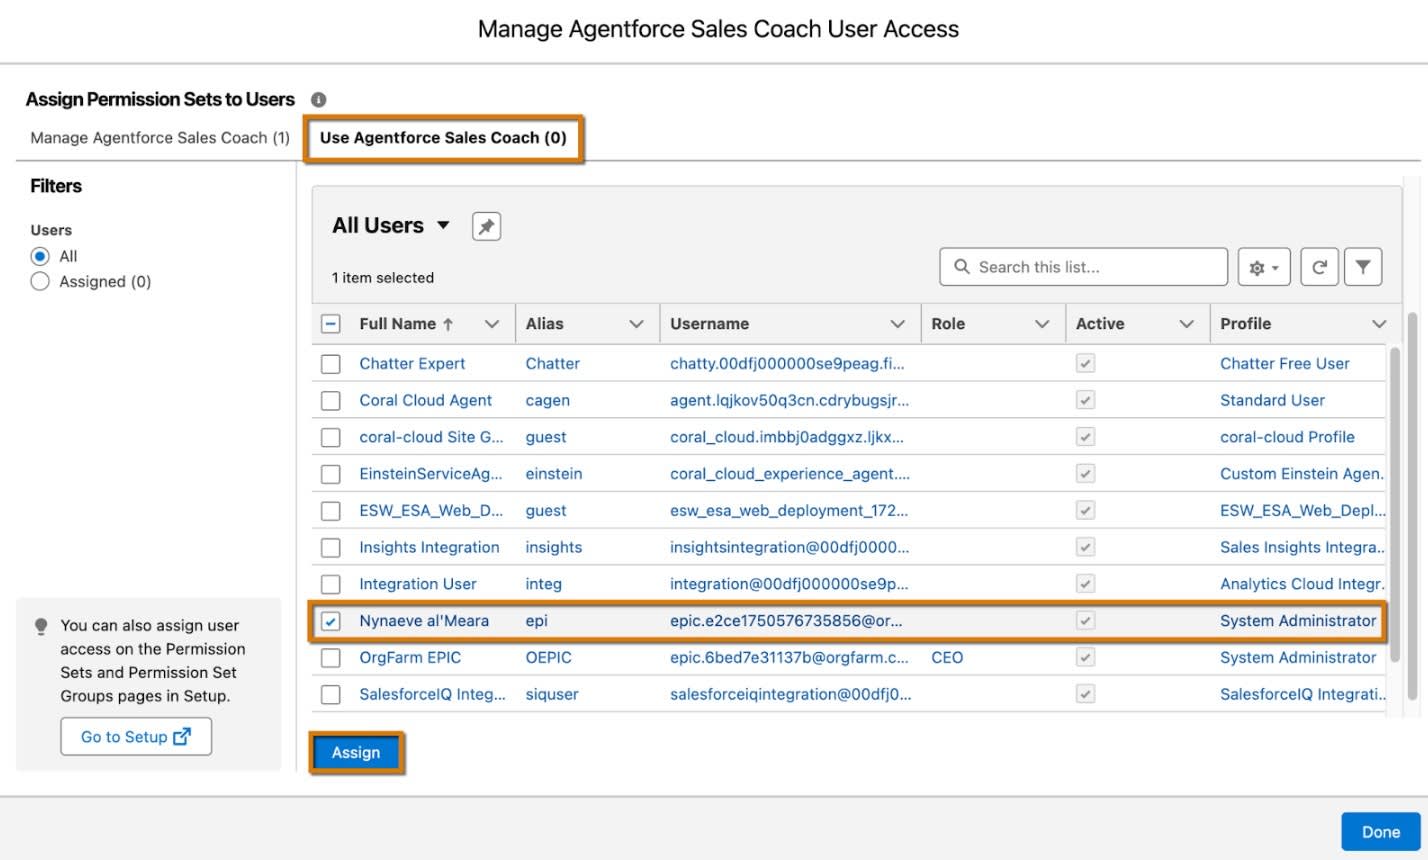The width and height of the screenshot is (1428, 860).
Task: Refresh the user list
Action: point(1319,267)
